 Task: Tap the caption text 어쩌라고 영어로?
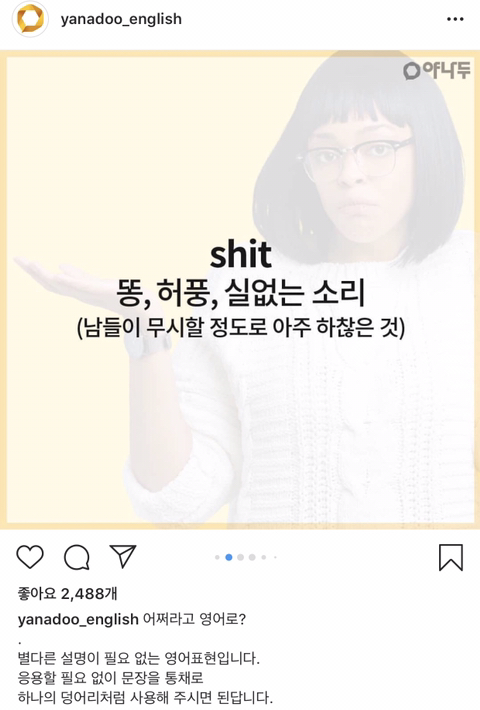pyautogui.click(x=194, y=619)
